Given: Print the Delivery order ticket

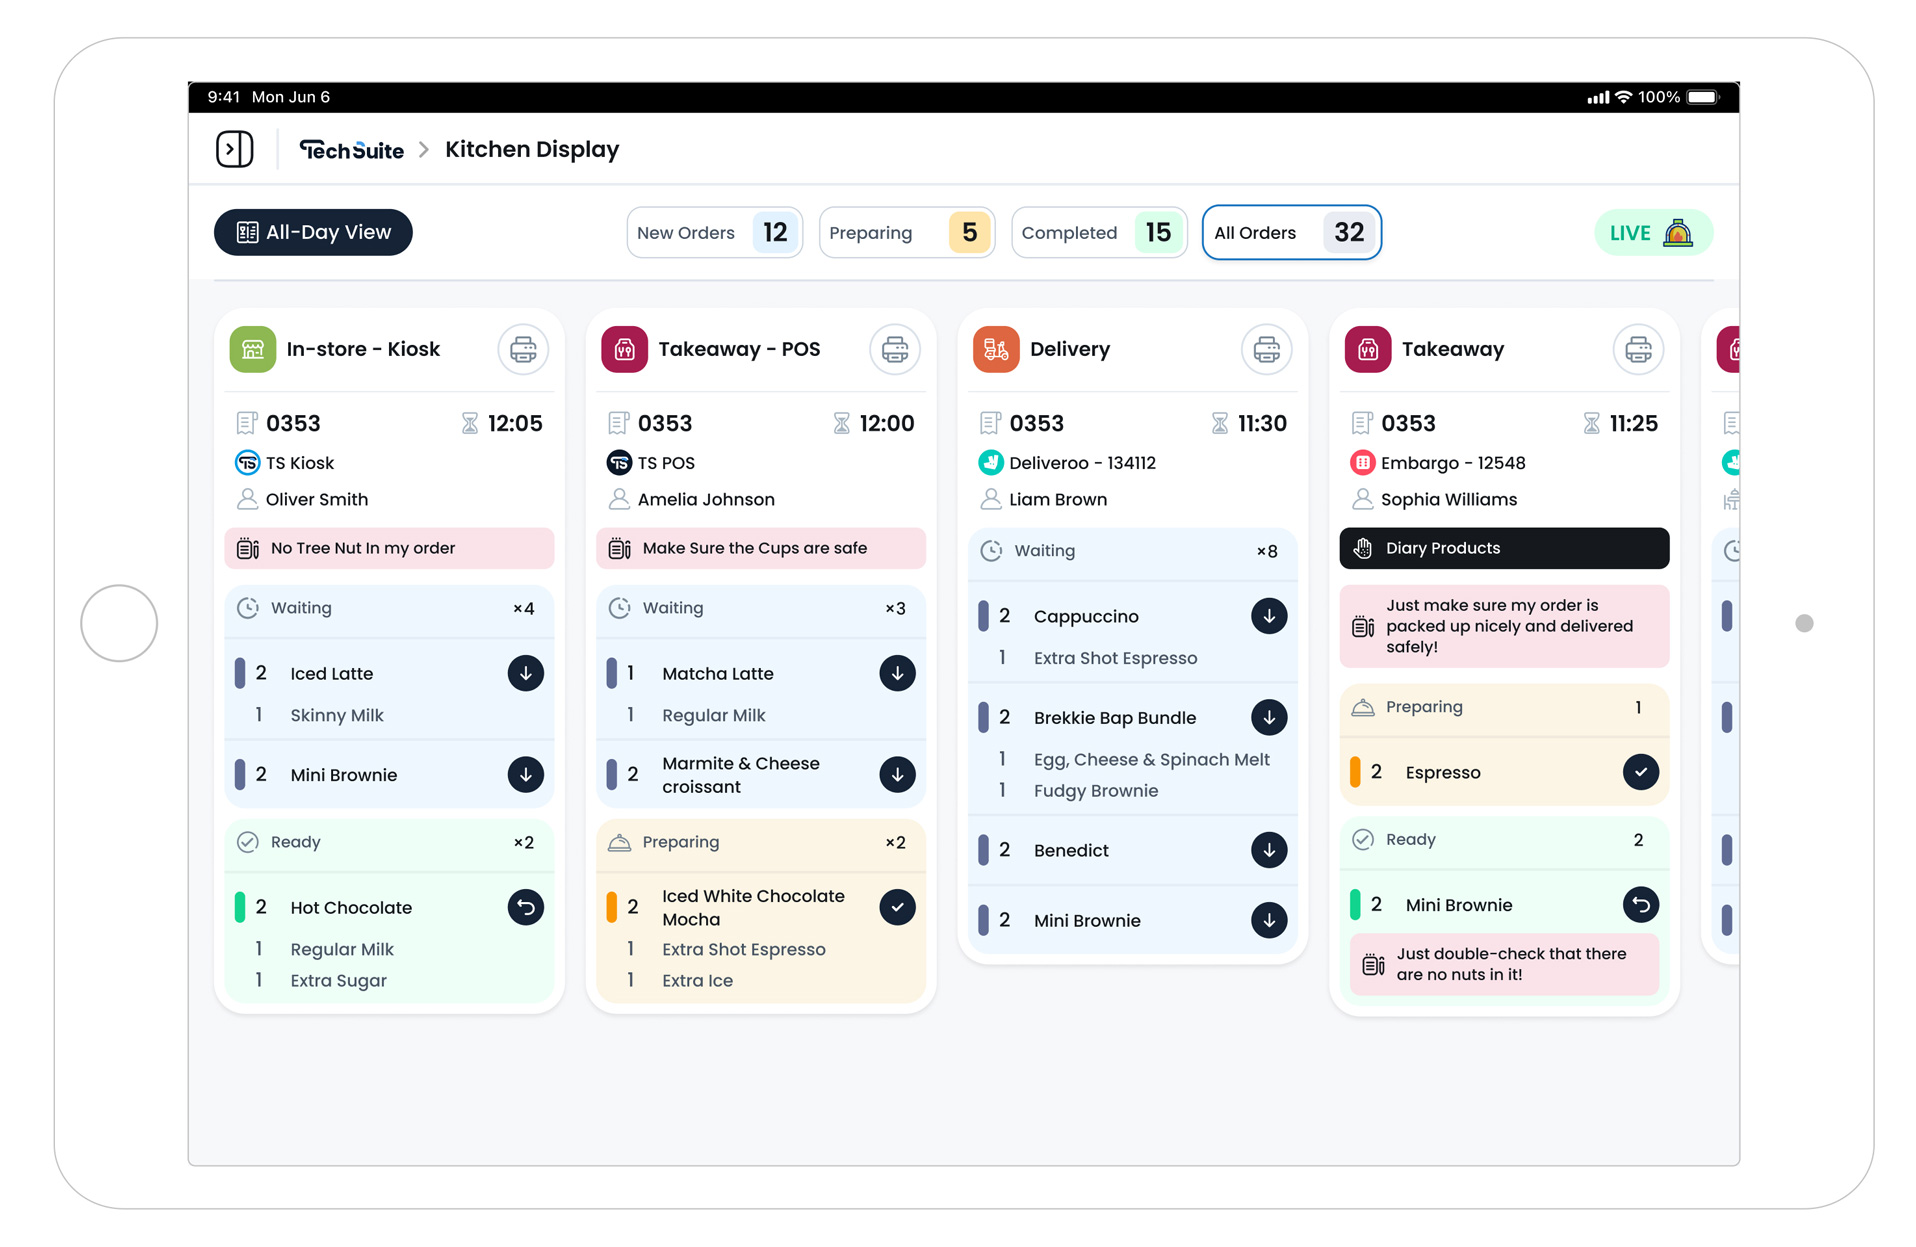Looking at the screenshot, I should click(1266, 349).
